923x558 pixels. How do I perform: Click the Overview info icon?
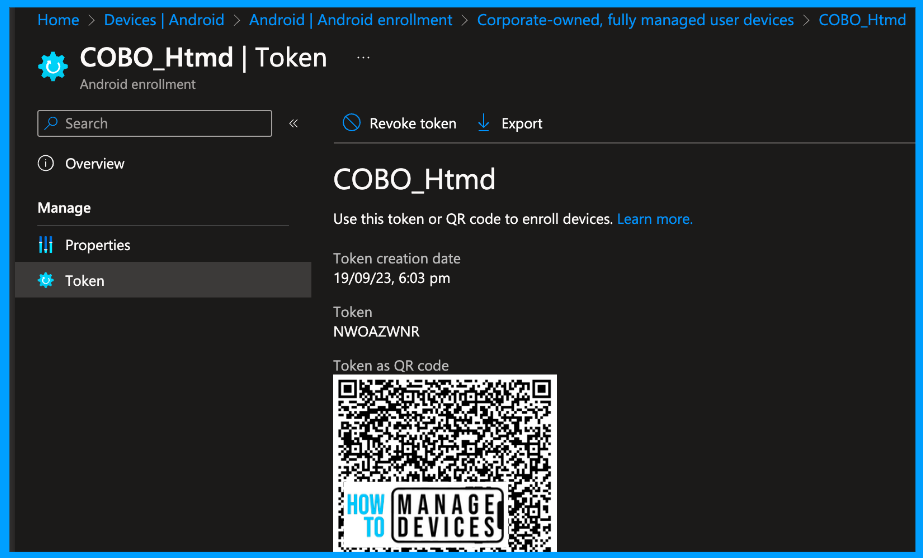[46, 163]
